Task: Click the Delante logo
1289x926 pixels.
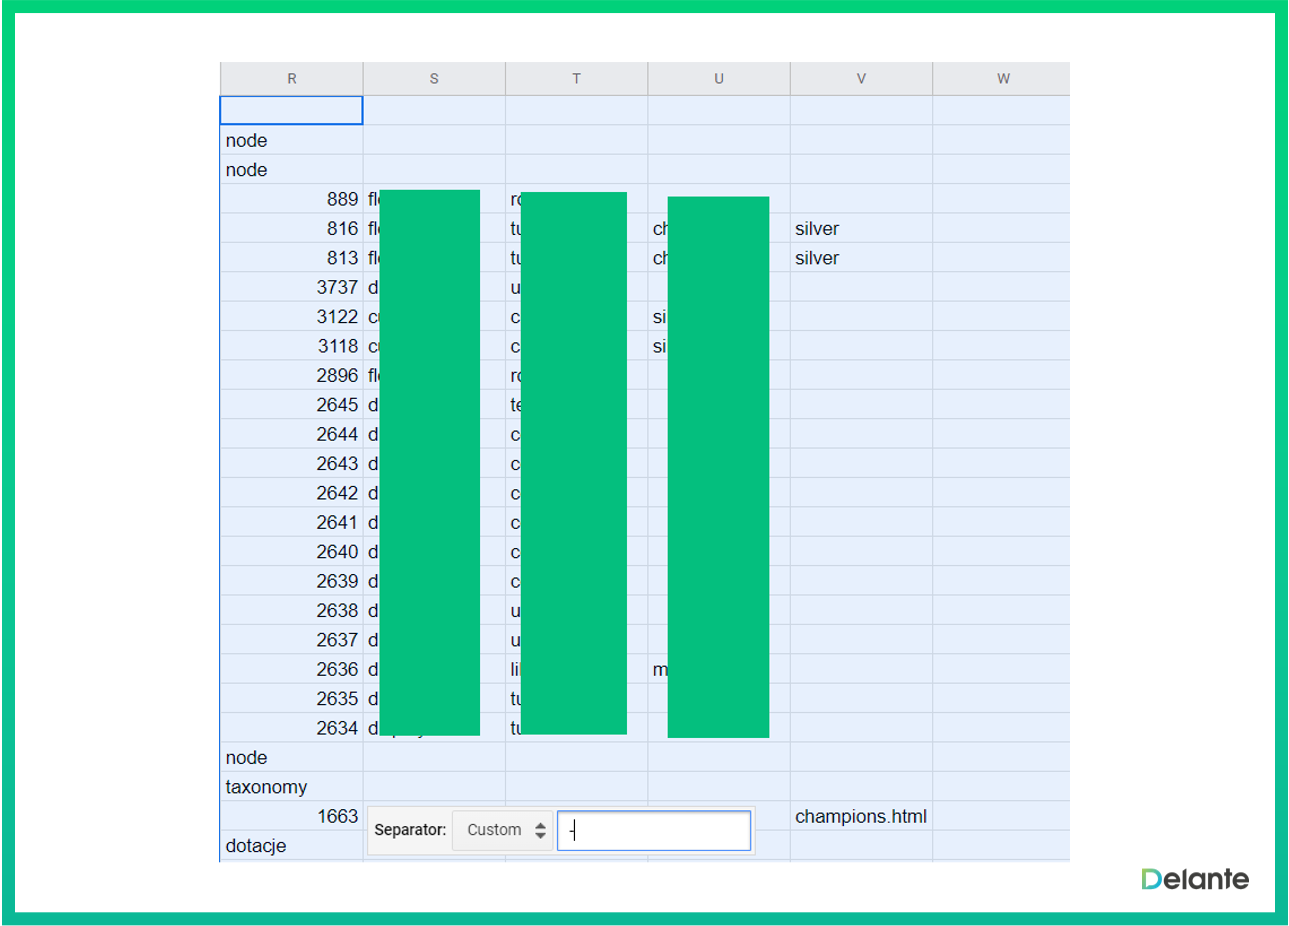Action: click(1195, 879)
